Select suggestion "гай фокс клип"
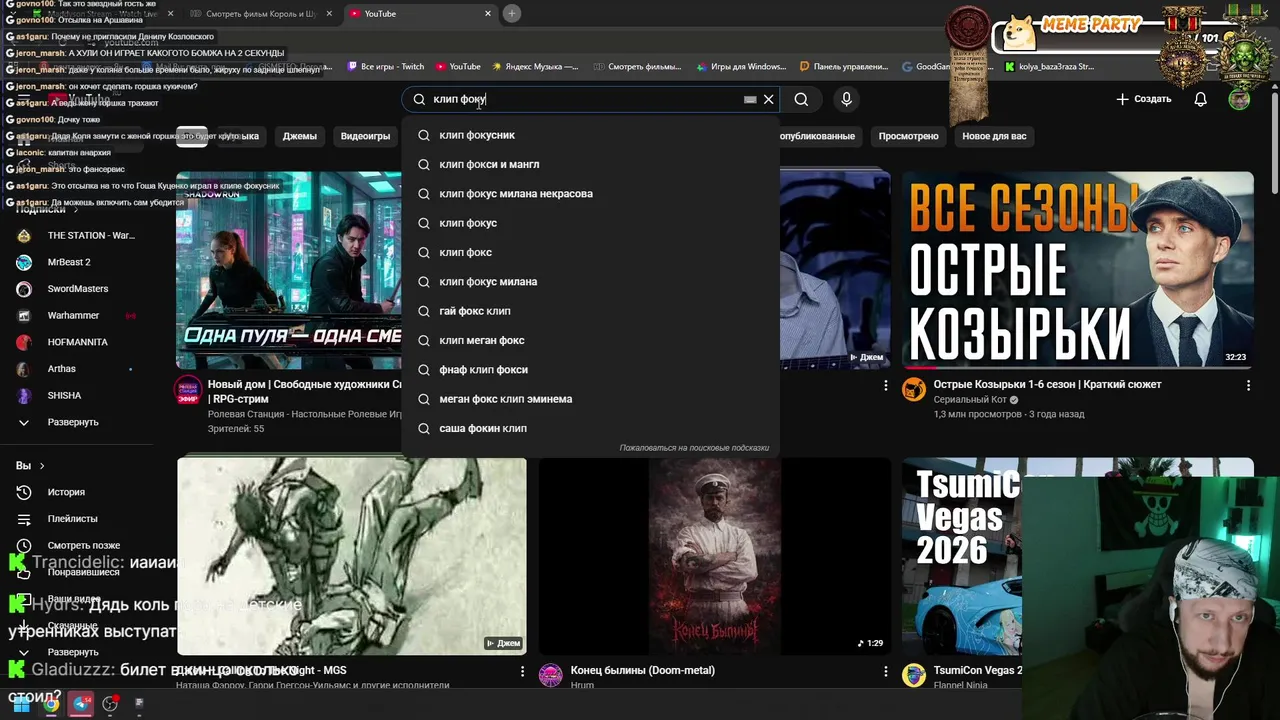Viewport: 1280px width, 720px height. [590, 311]
